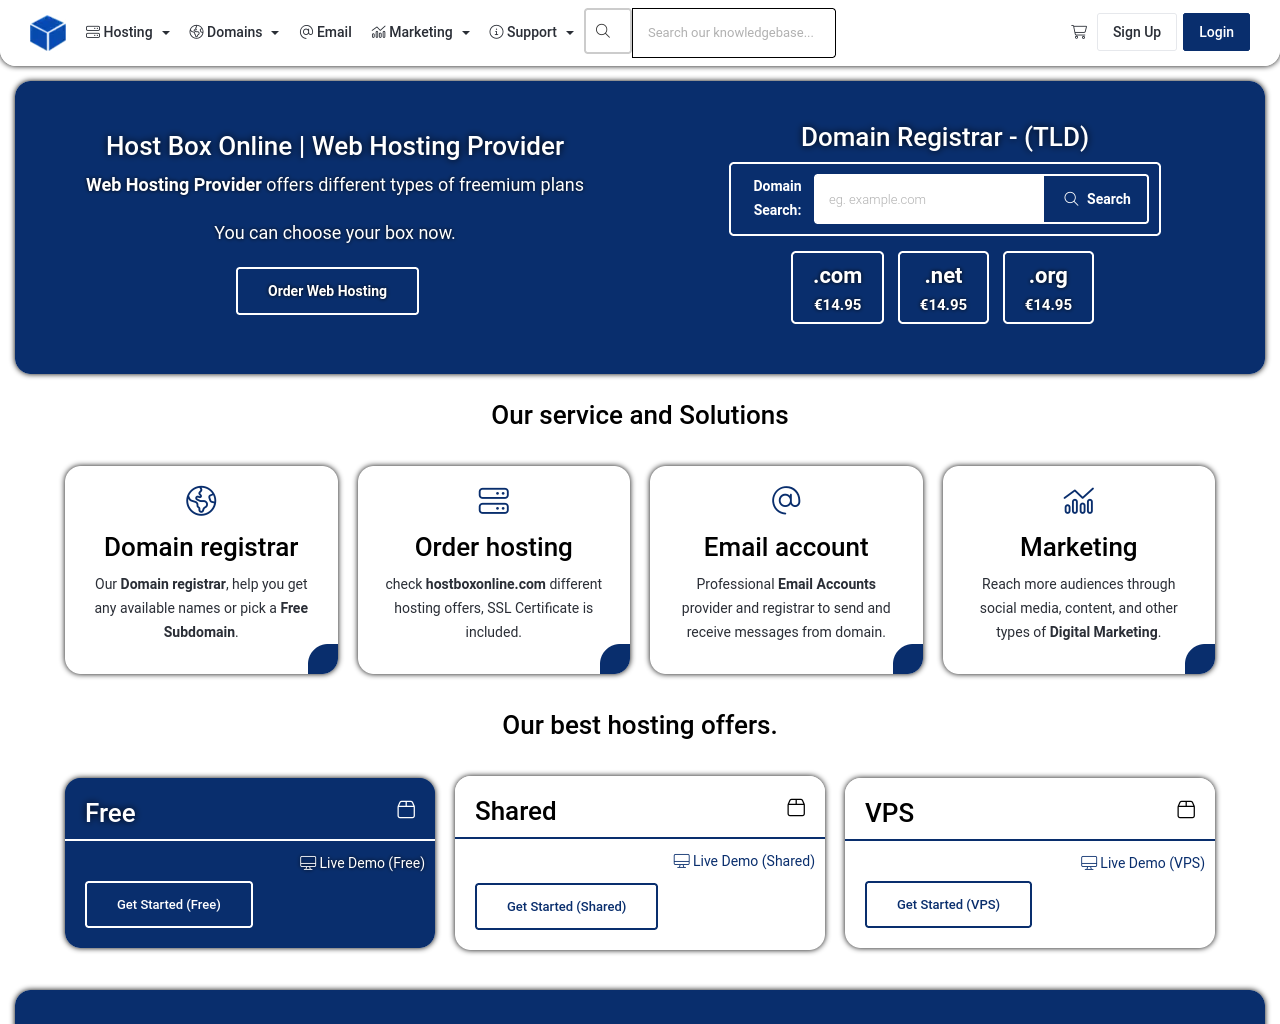
Task: Select the .org €14.95 domain tile
Action: (1048, 288)
